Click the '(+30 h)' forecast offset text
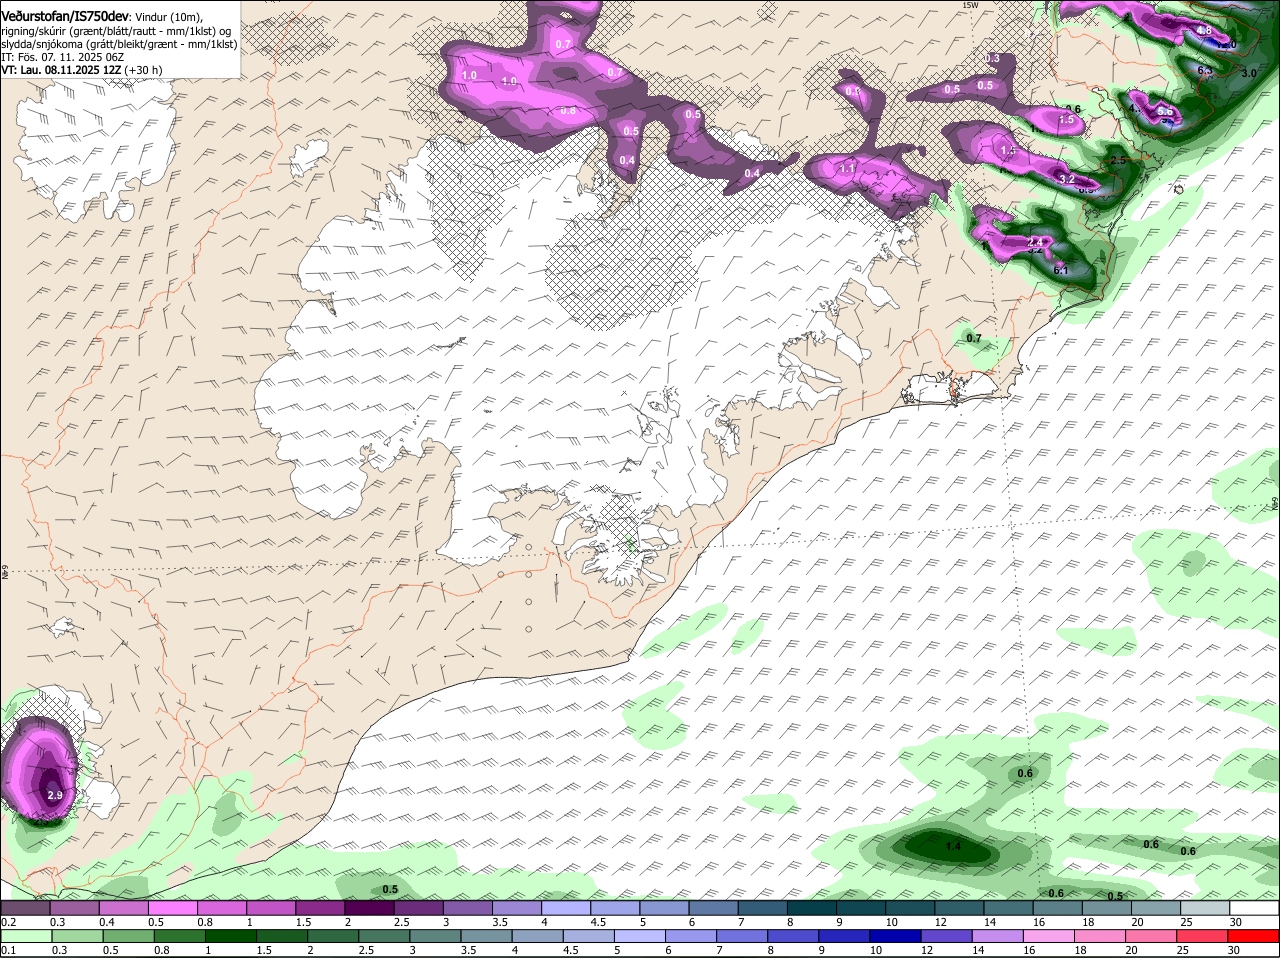This screenshot has width=1280, height=958. tap(144, 70)
